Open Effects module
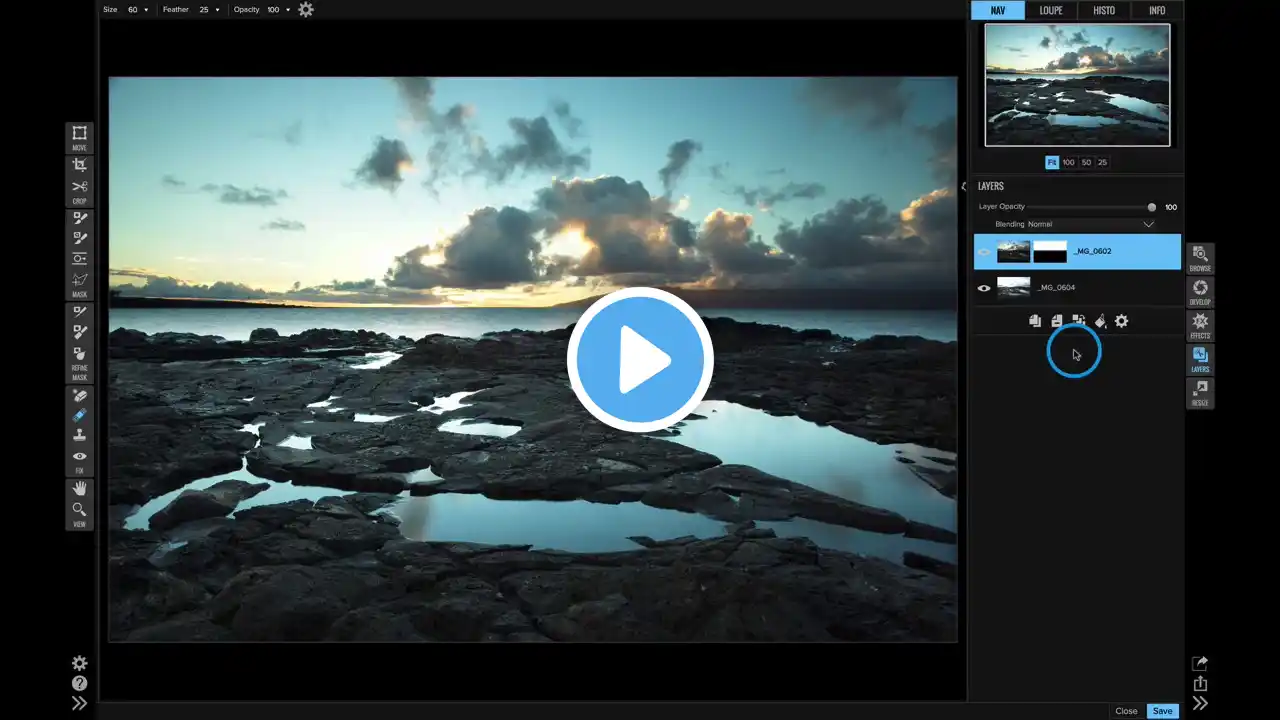 pos(1200,325)
